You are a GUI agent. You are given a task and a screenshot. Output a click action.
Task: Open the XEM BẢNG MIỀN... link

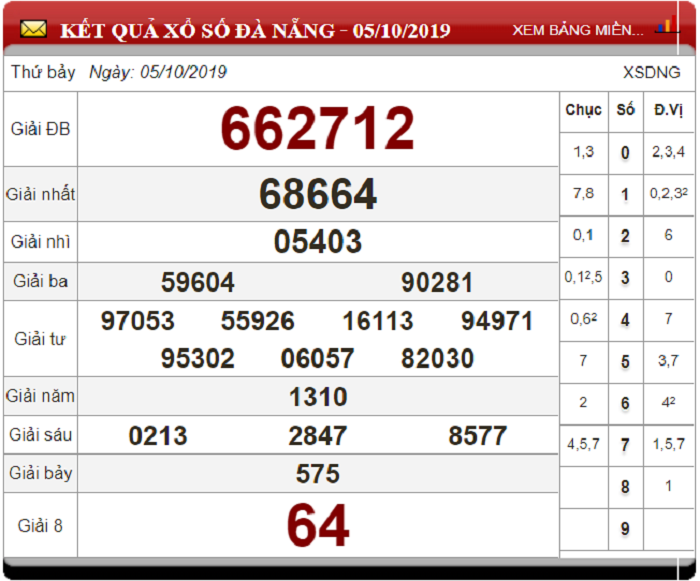click(578, 30)
